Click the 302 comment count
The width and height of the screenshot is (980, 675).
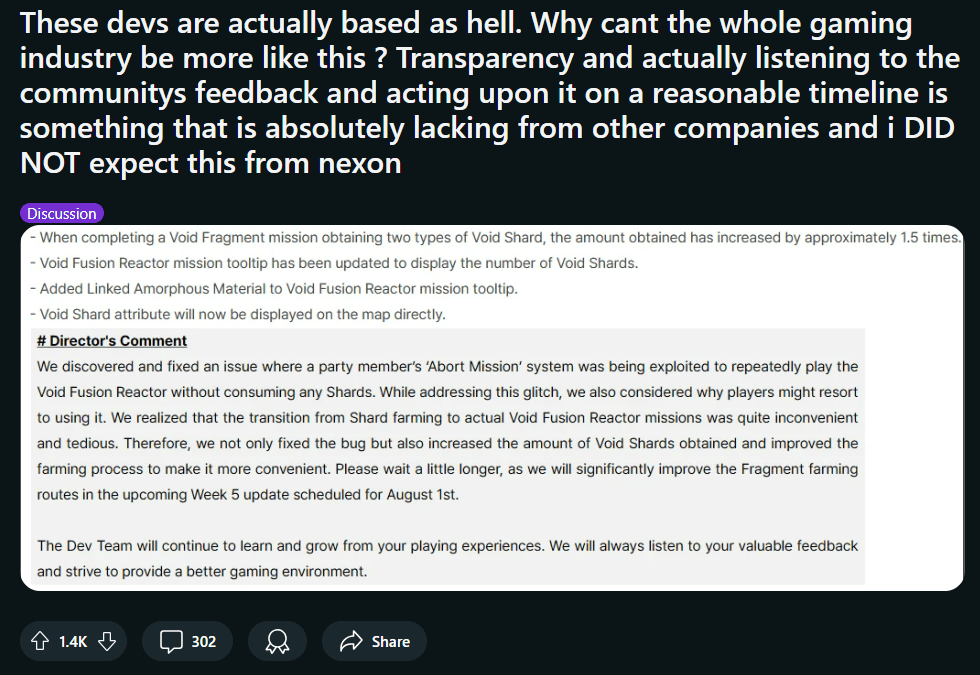point(204,642)
